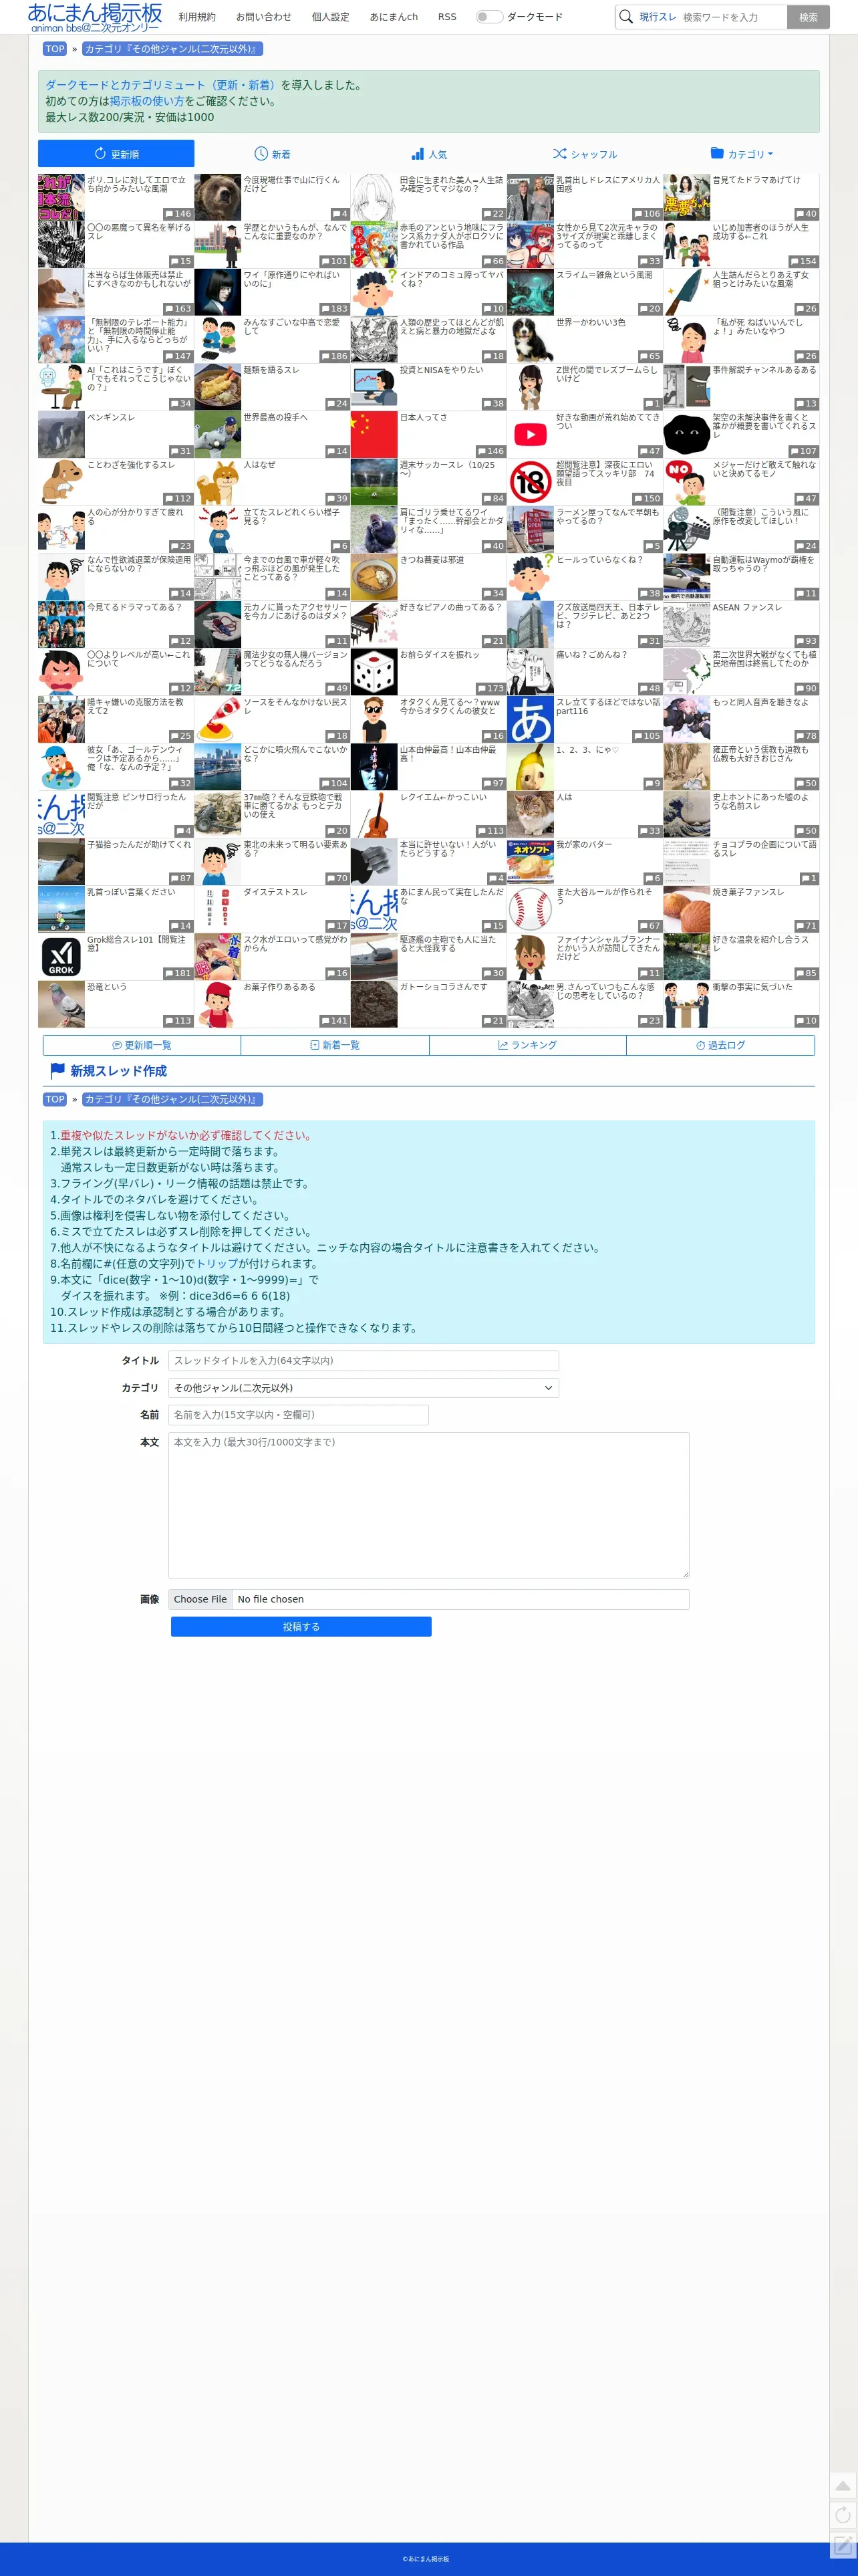Open white dice thread thumbnail
858x2576 pixels.
click(x=374, y=672)
